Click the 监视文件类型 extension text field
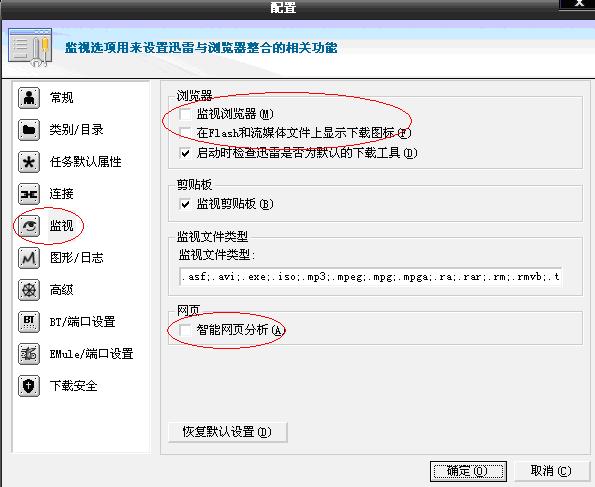 coord(370,276)
